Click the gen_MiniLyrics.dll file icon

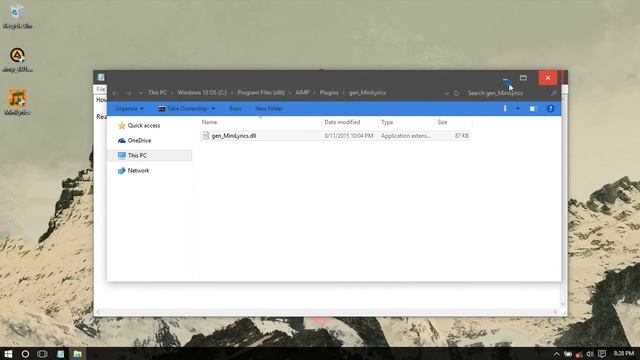(206, 136)
